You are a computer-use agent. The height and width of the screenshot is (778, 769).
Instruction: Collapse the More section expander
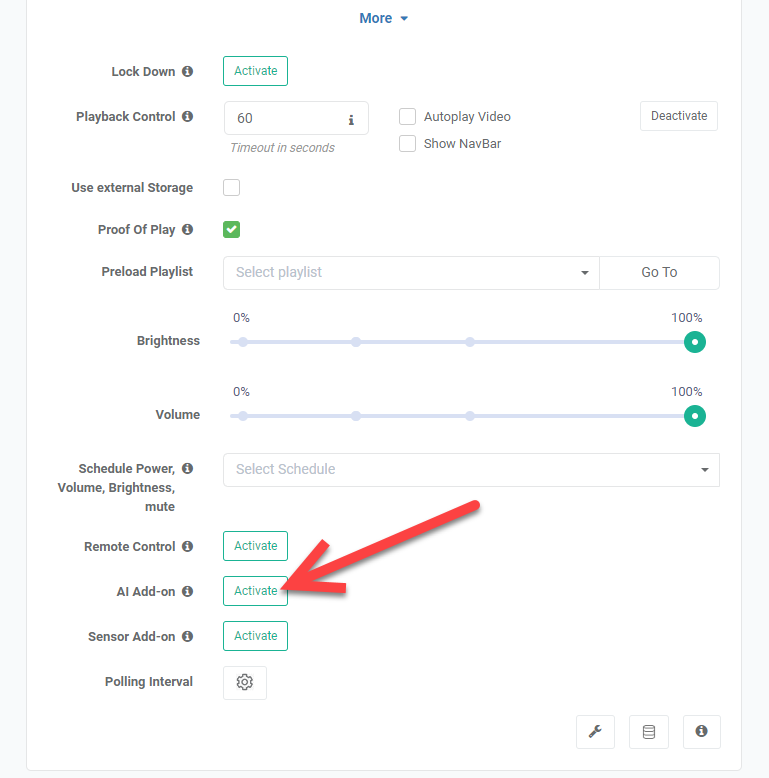[x=384, y=18]
